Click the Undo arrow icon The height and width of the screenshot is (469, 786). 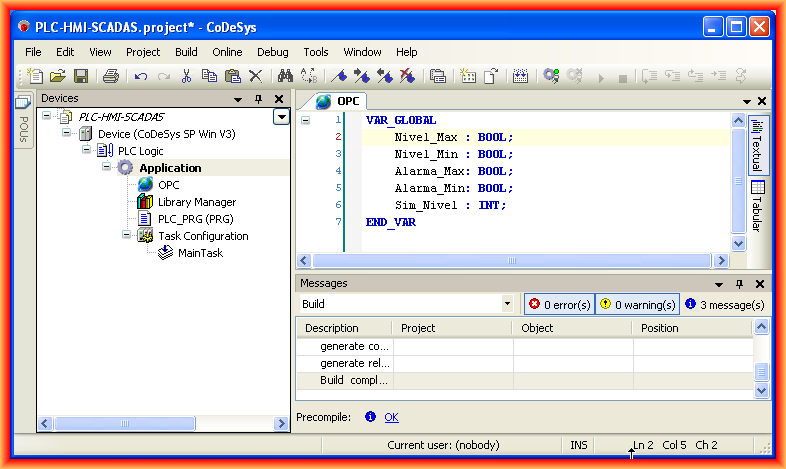pos(141,76)
